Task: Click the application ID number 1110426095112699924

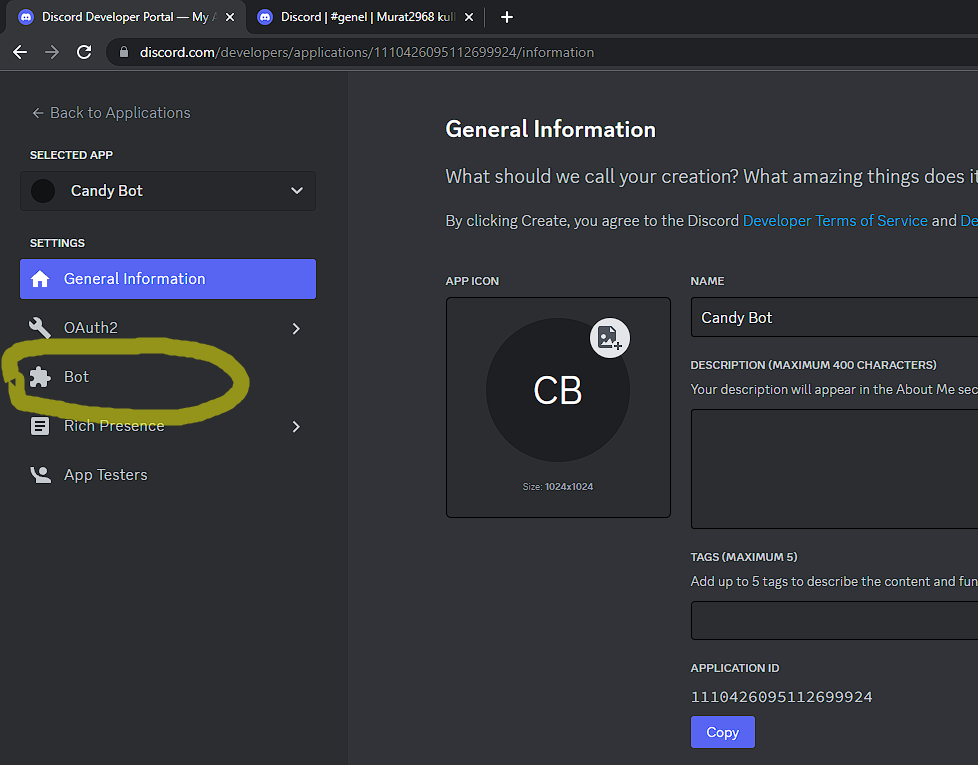Action: coord(782,697)
